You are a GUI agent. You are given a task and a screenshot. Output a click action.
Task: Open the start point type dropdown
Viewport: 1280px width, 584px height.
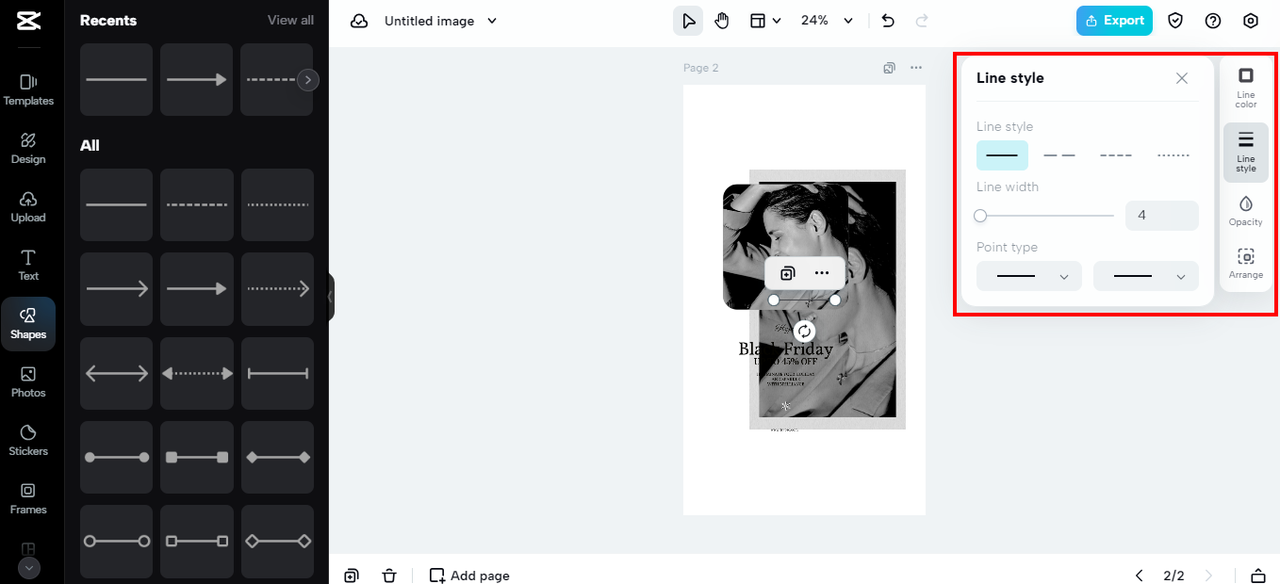[x=1029, y=276]
